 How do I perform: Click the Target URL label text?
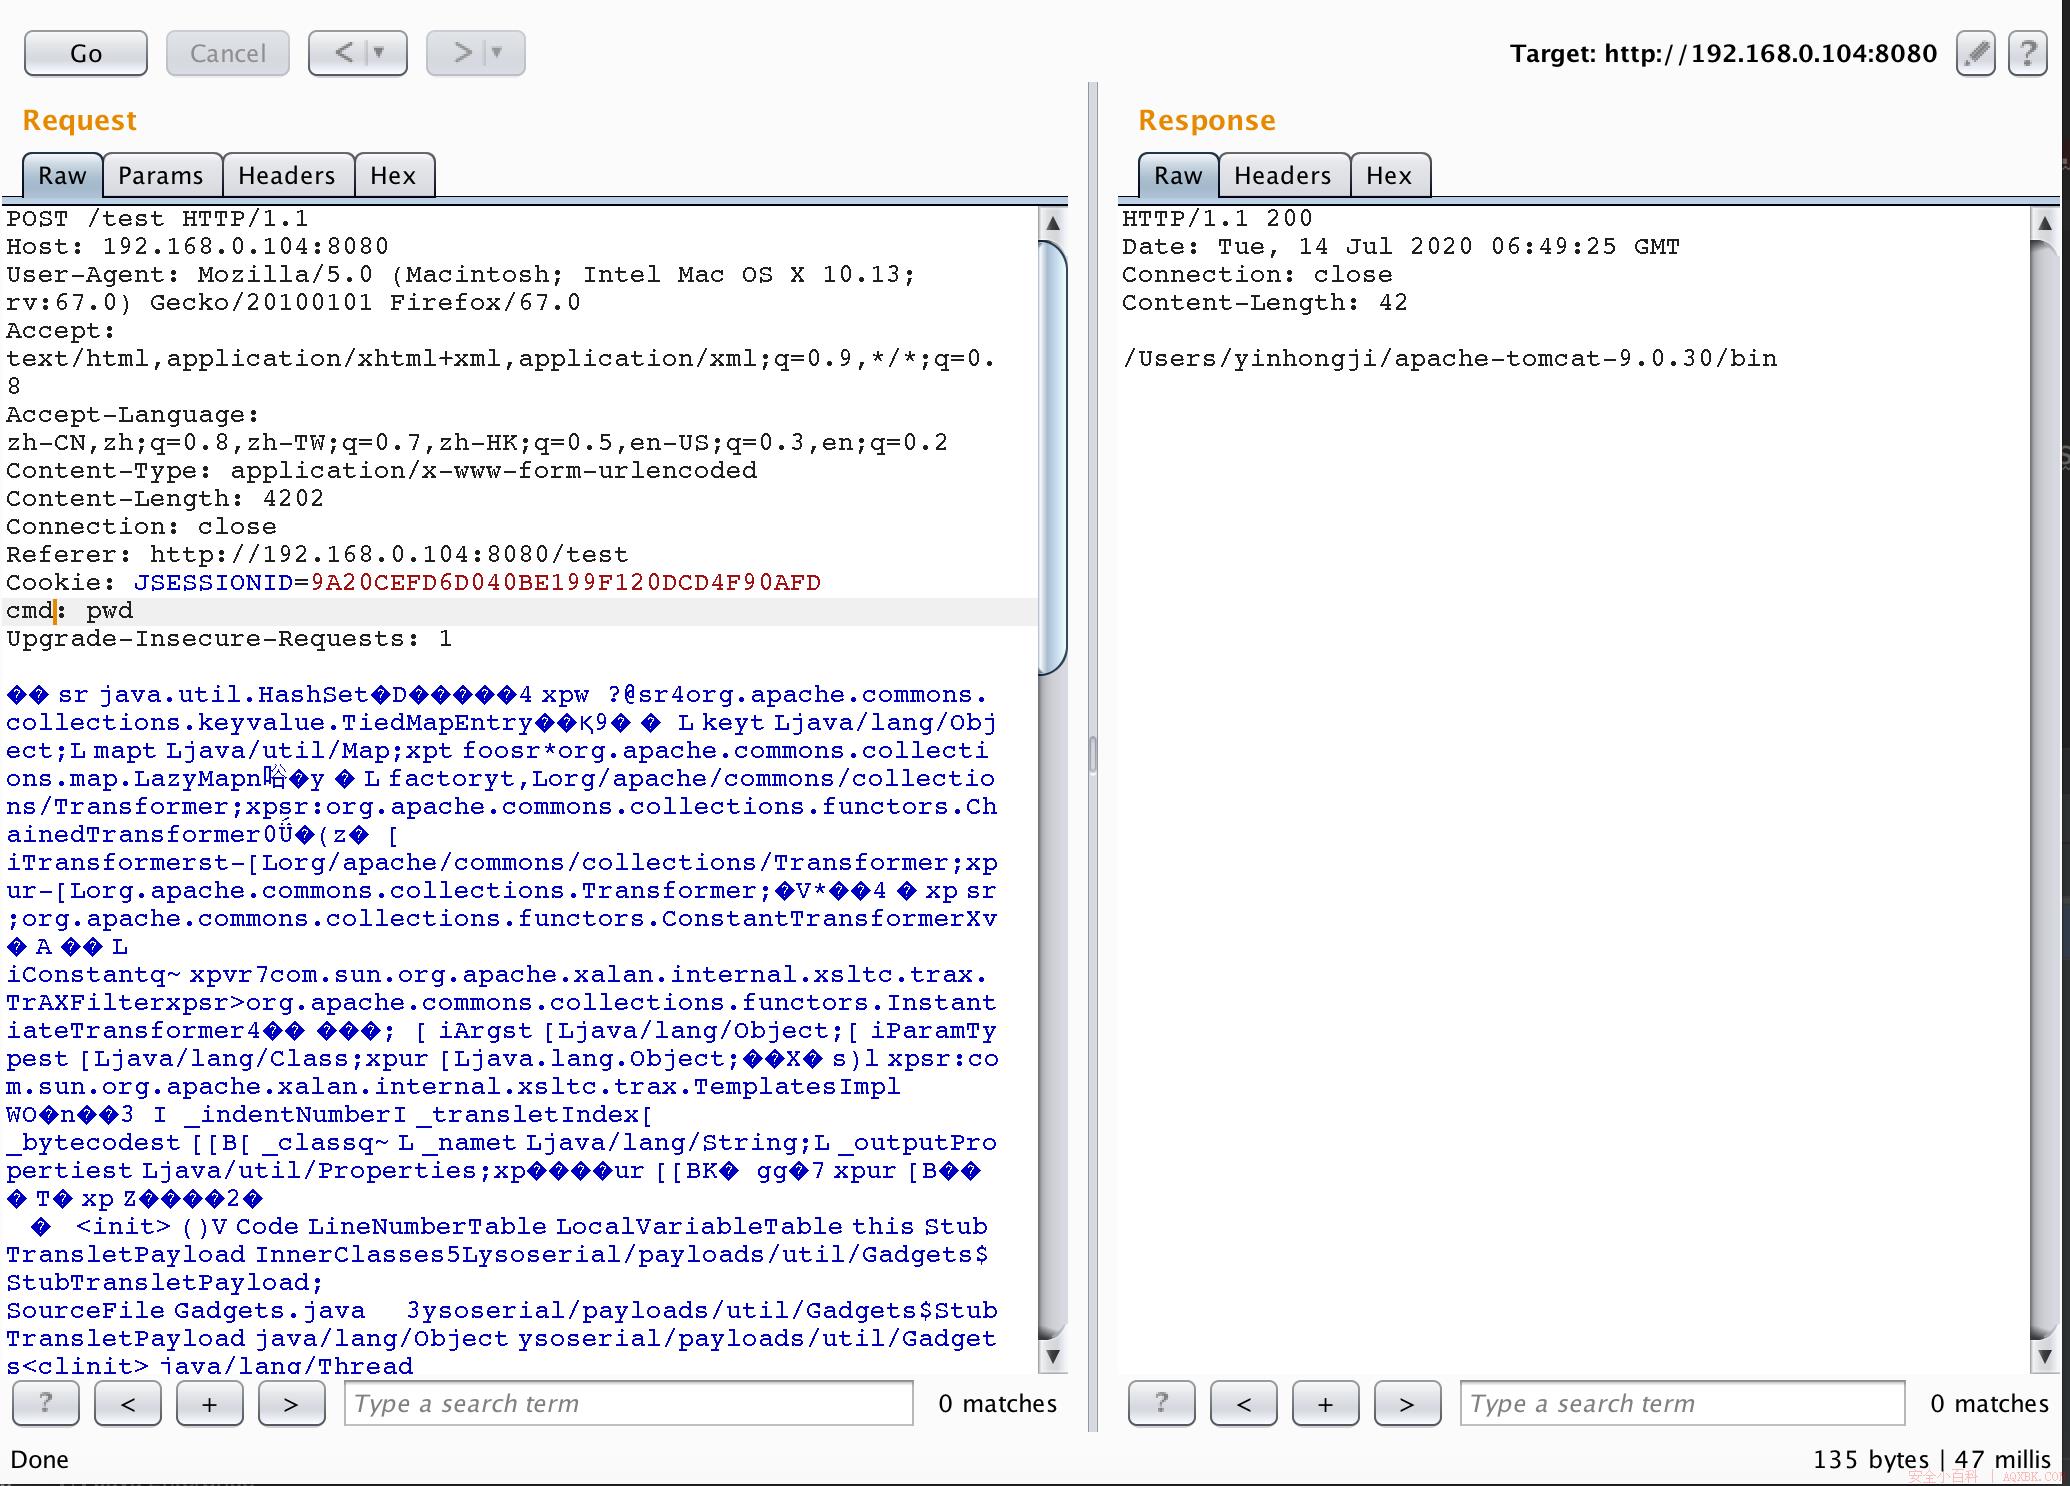click(x=1724, y=53)
